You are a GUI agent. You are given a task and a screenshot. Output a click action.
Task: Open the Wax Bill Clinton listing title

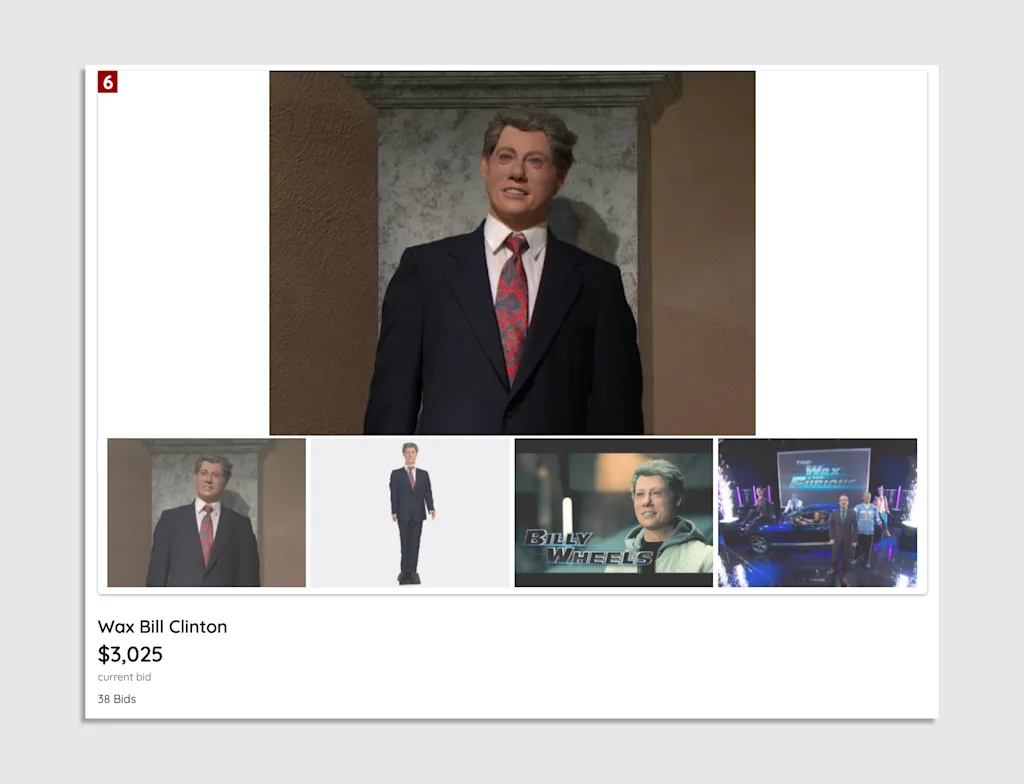pos(161,627)
